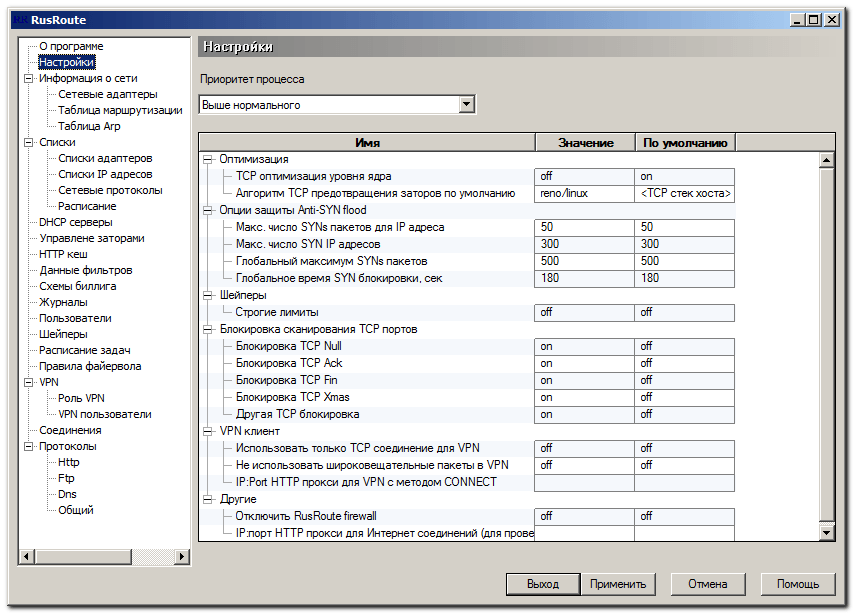Open Шейперы in the left tree

[63, 334]
